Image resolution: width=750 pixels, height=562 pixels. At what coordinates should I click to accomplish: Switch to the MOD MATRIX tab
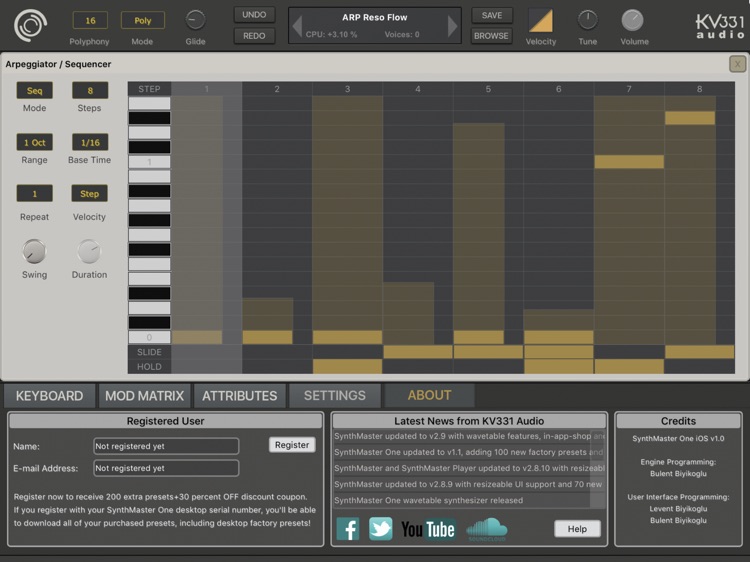coord(144,396)
